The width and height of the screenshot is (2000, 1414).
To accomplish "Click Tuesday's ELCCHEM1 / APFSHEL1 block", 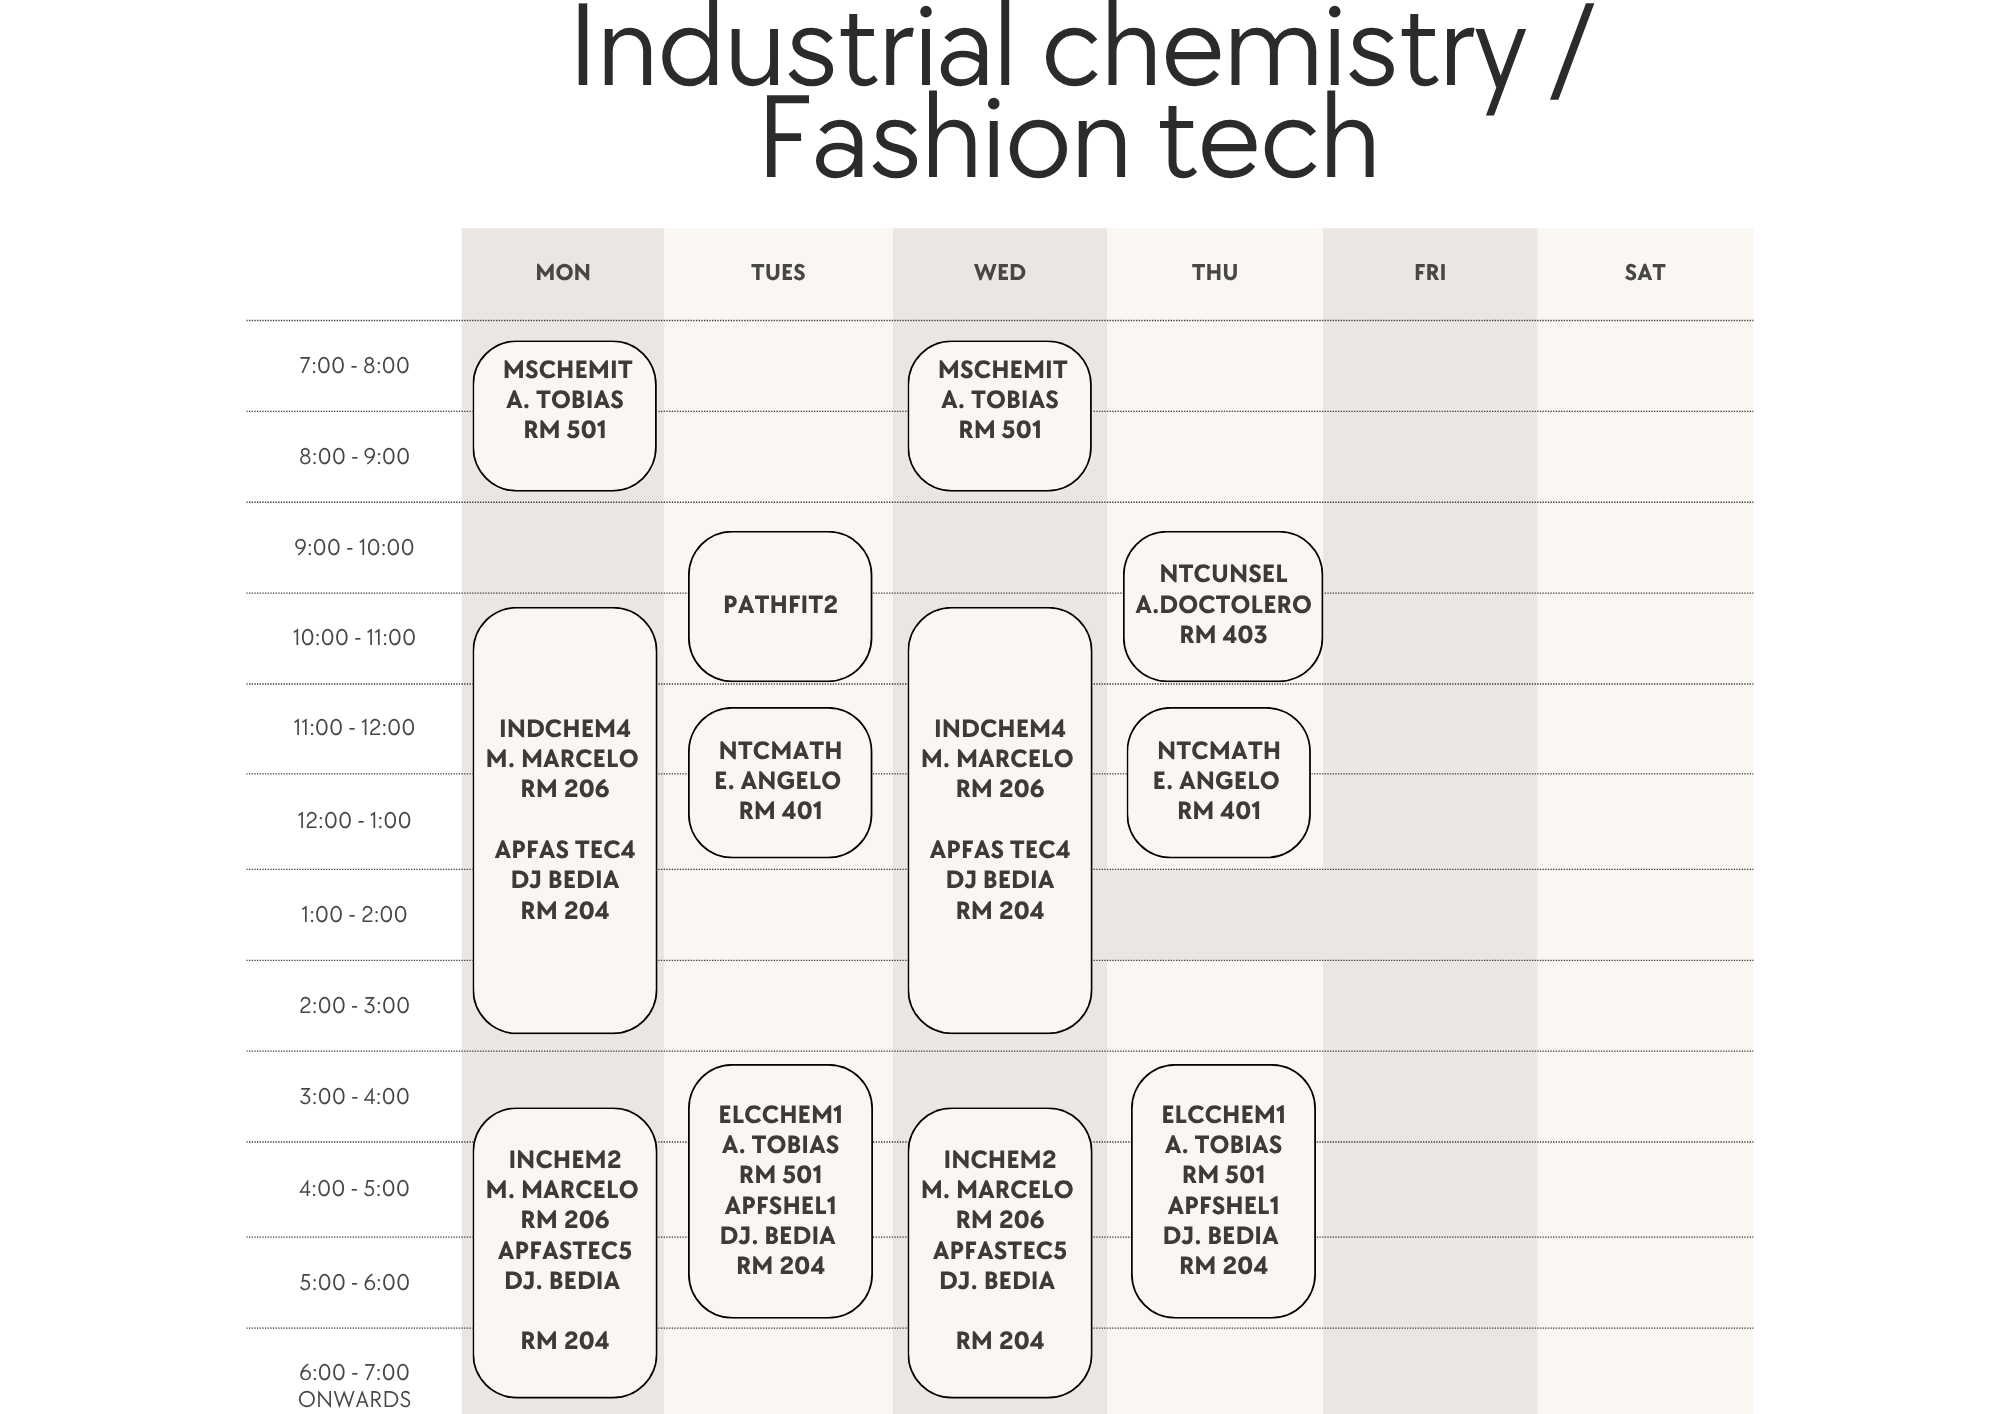I will click(x=780, y=1190).
